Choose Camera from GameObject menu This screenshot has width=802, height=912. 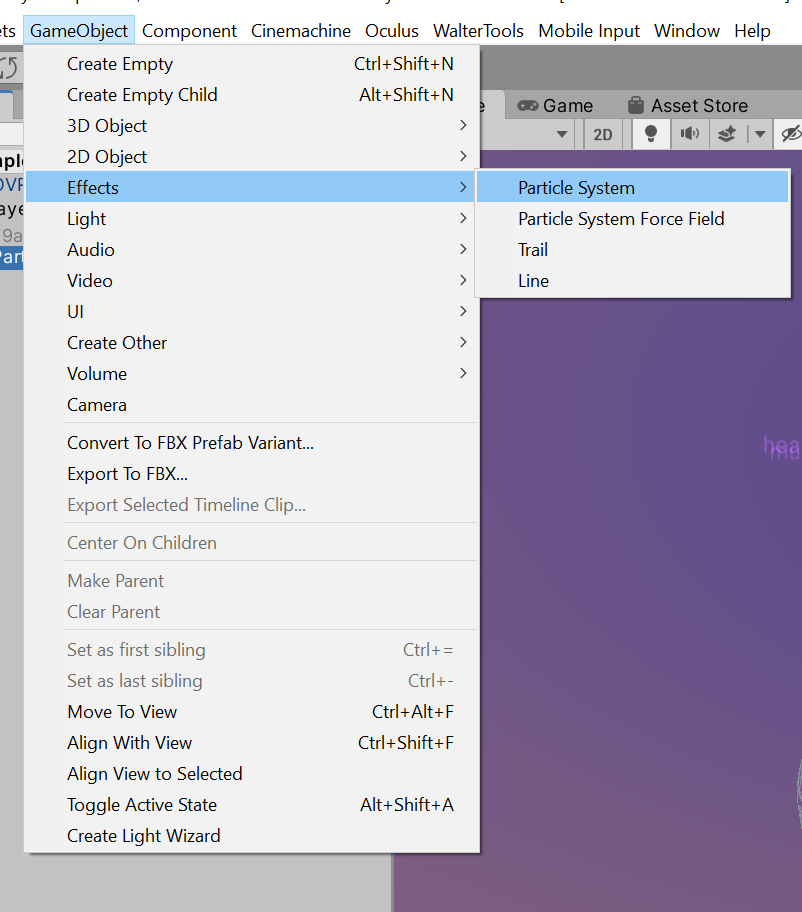click(x=252, y=405)
